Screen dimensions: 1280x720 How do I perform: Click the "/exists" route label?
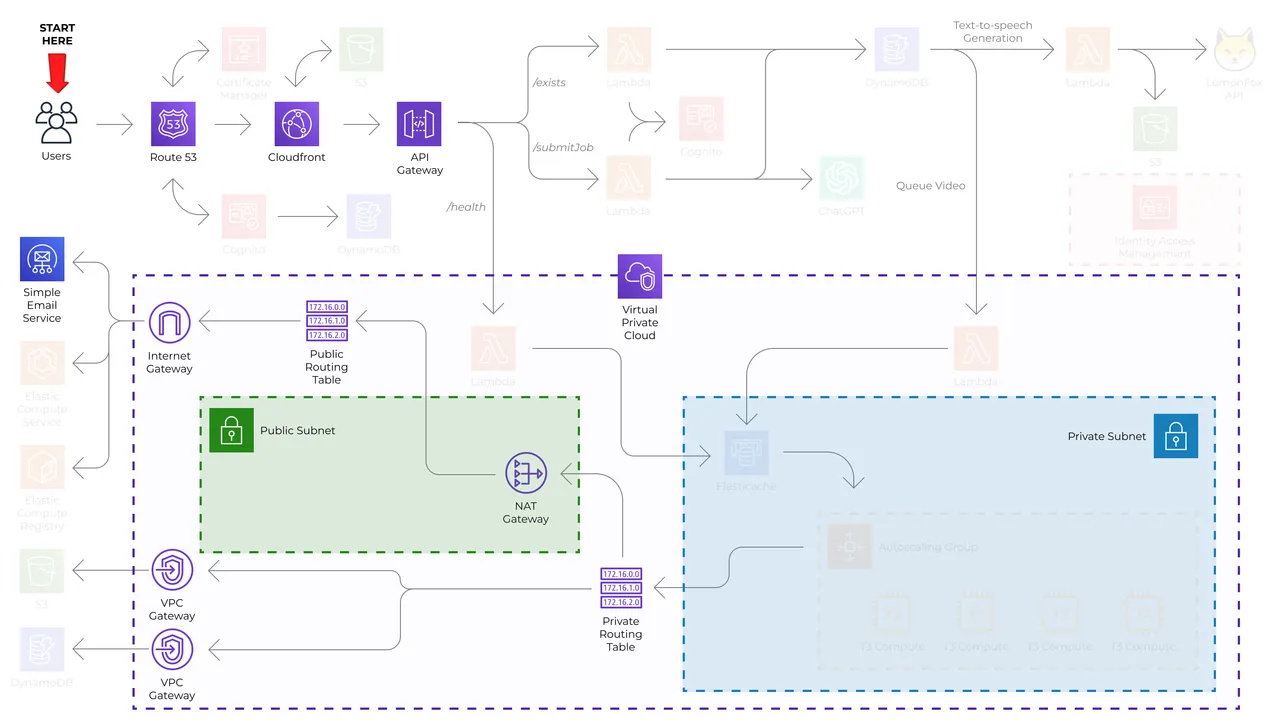point(549,83)
